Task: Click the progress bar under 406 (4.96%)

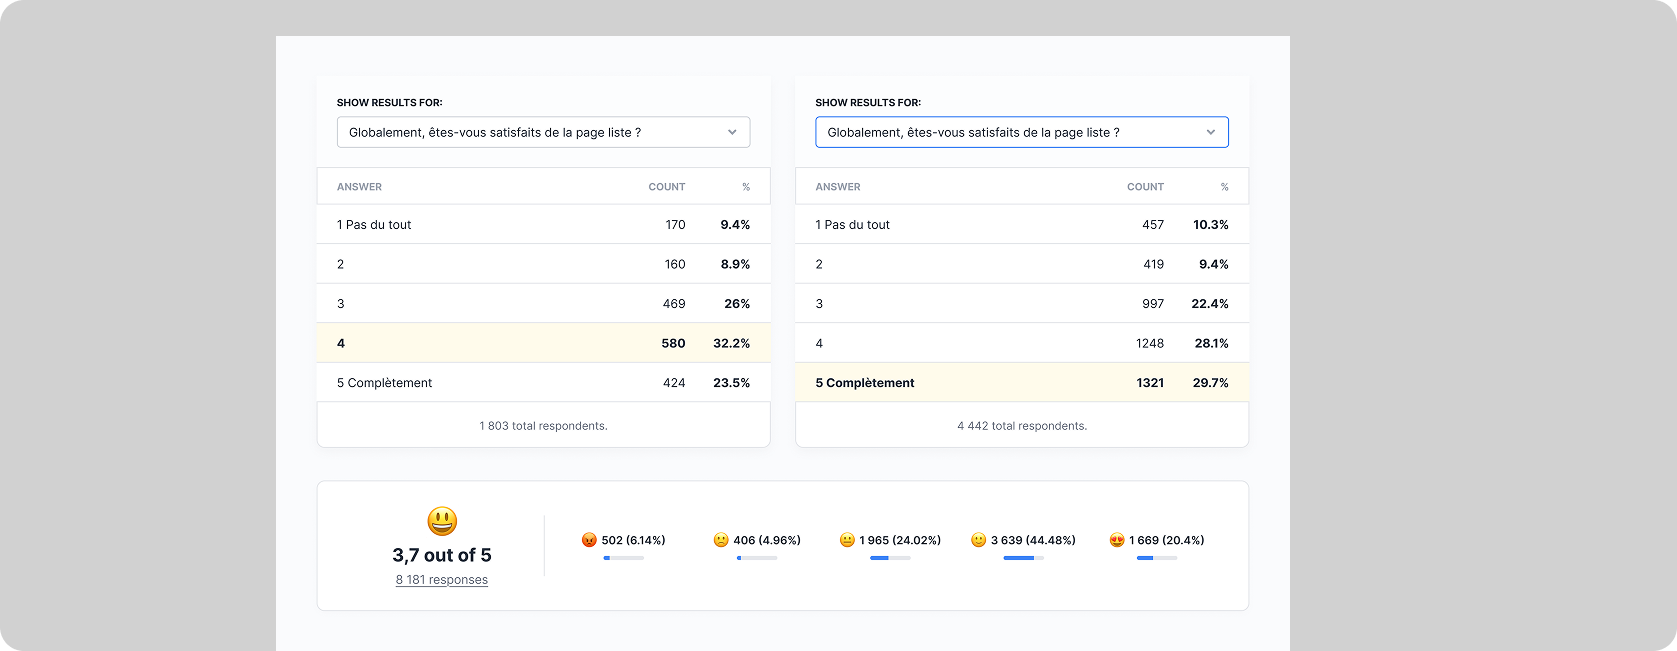Action: (x=757, y=558)
